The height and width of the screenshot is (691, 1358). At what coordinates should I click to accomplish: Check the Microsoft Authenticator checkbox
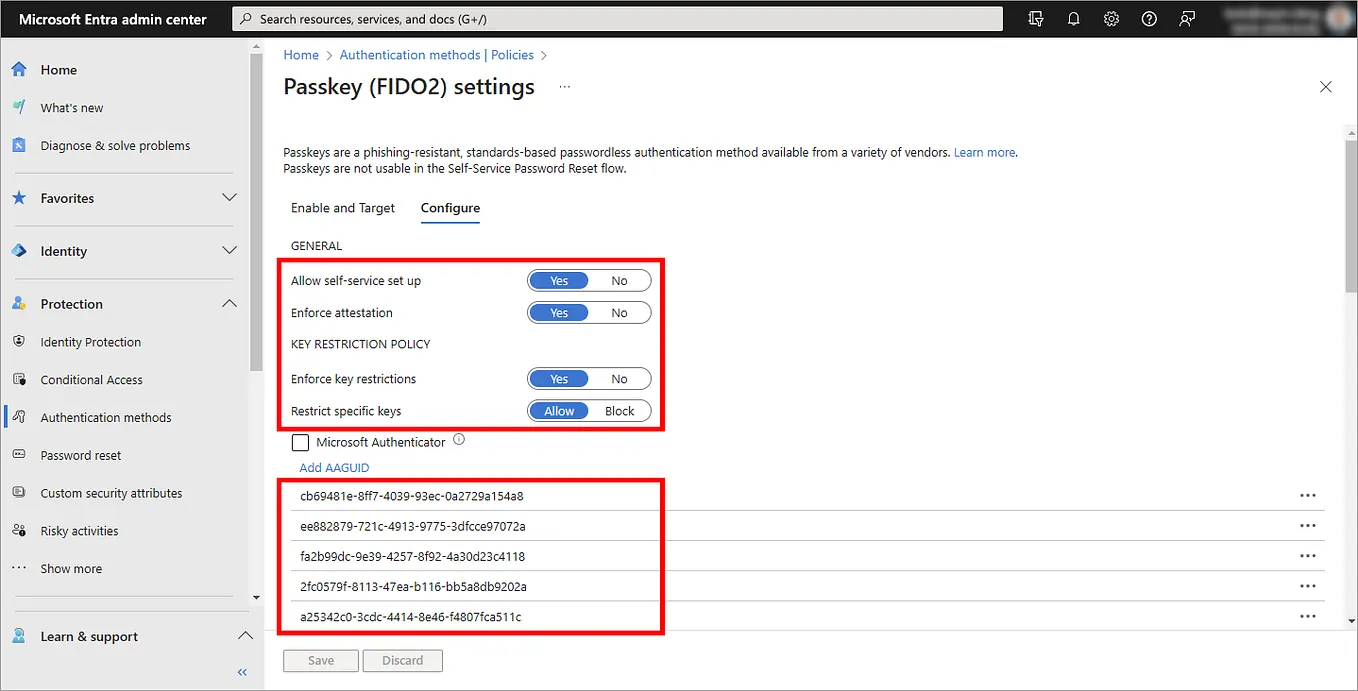click(x=300, y=441)
